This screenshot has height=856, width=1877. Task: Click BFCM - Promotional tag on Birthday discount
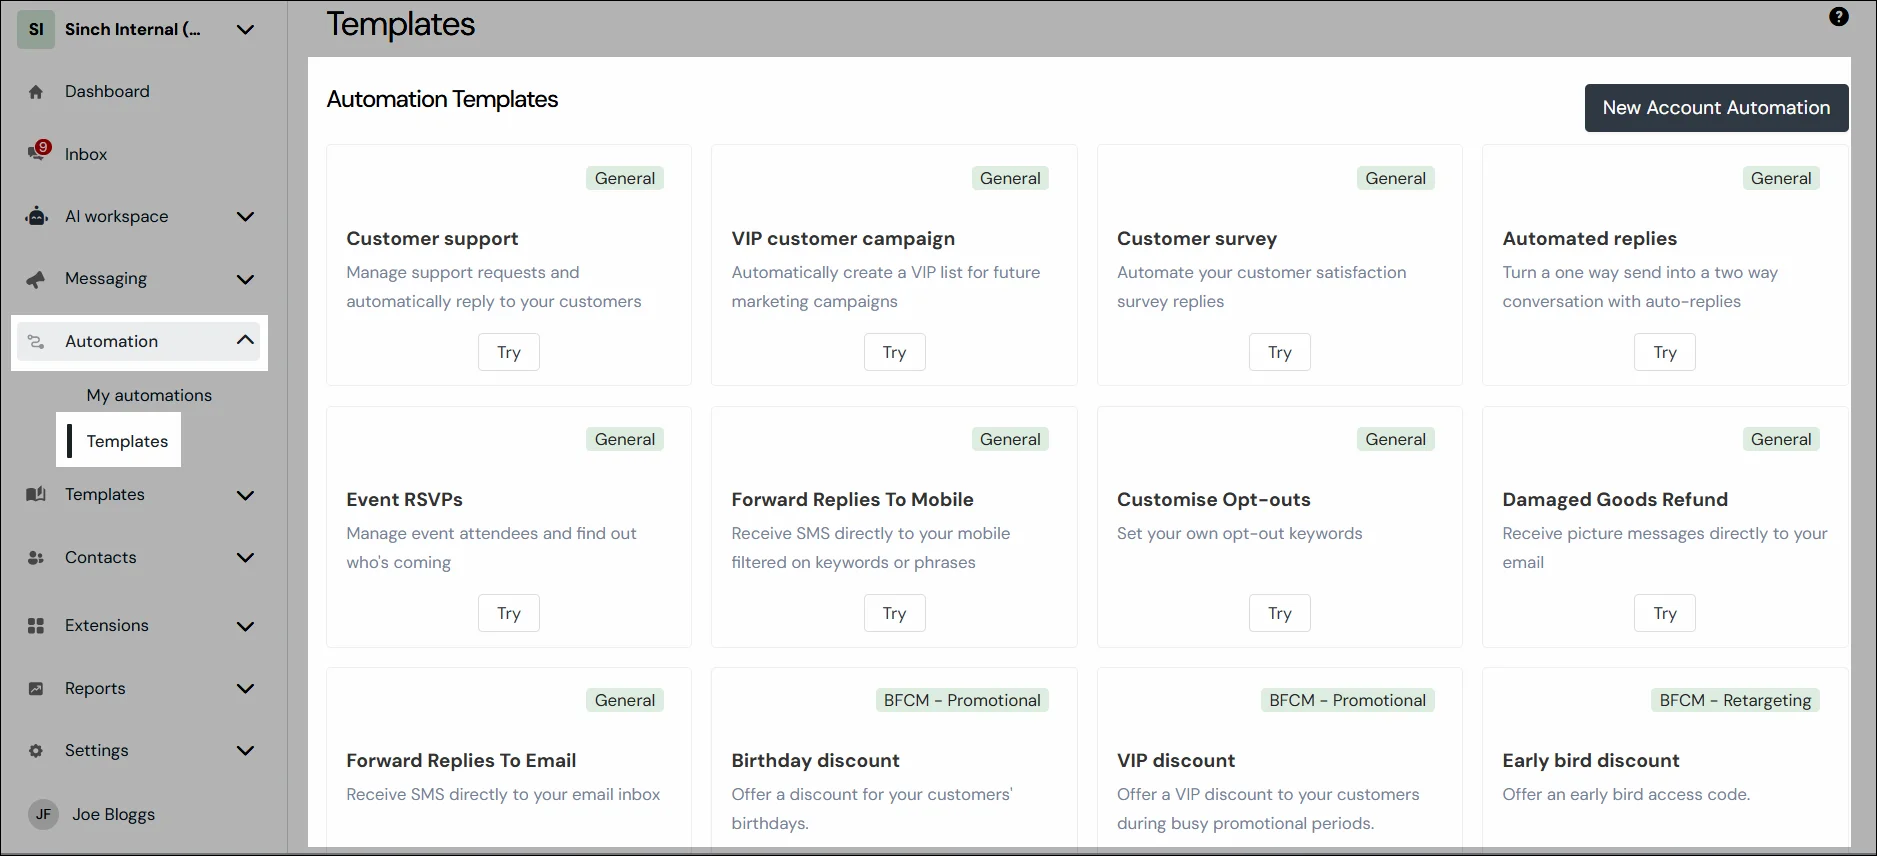[962, 701]
